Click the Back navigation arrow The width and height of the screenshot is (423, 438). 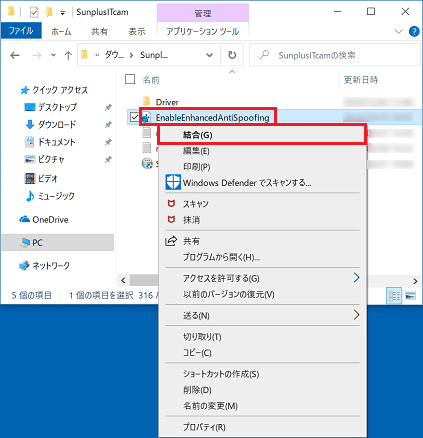pos(15,55)
